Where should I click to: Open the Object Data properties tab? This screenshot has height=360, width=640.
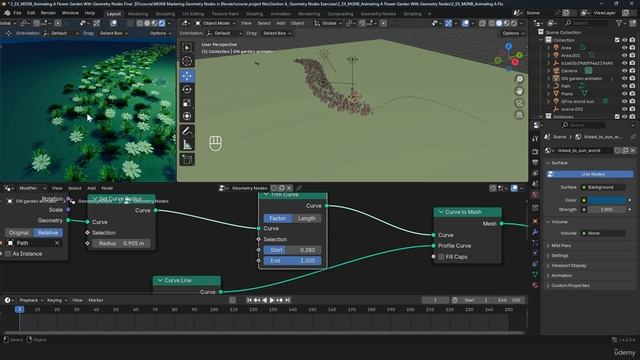535,274
